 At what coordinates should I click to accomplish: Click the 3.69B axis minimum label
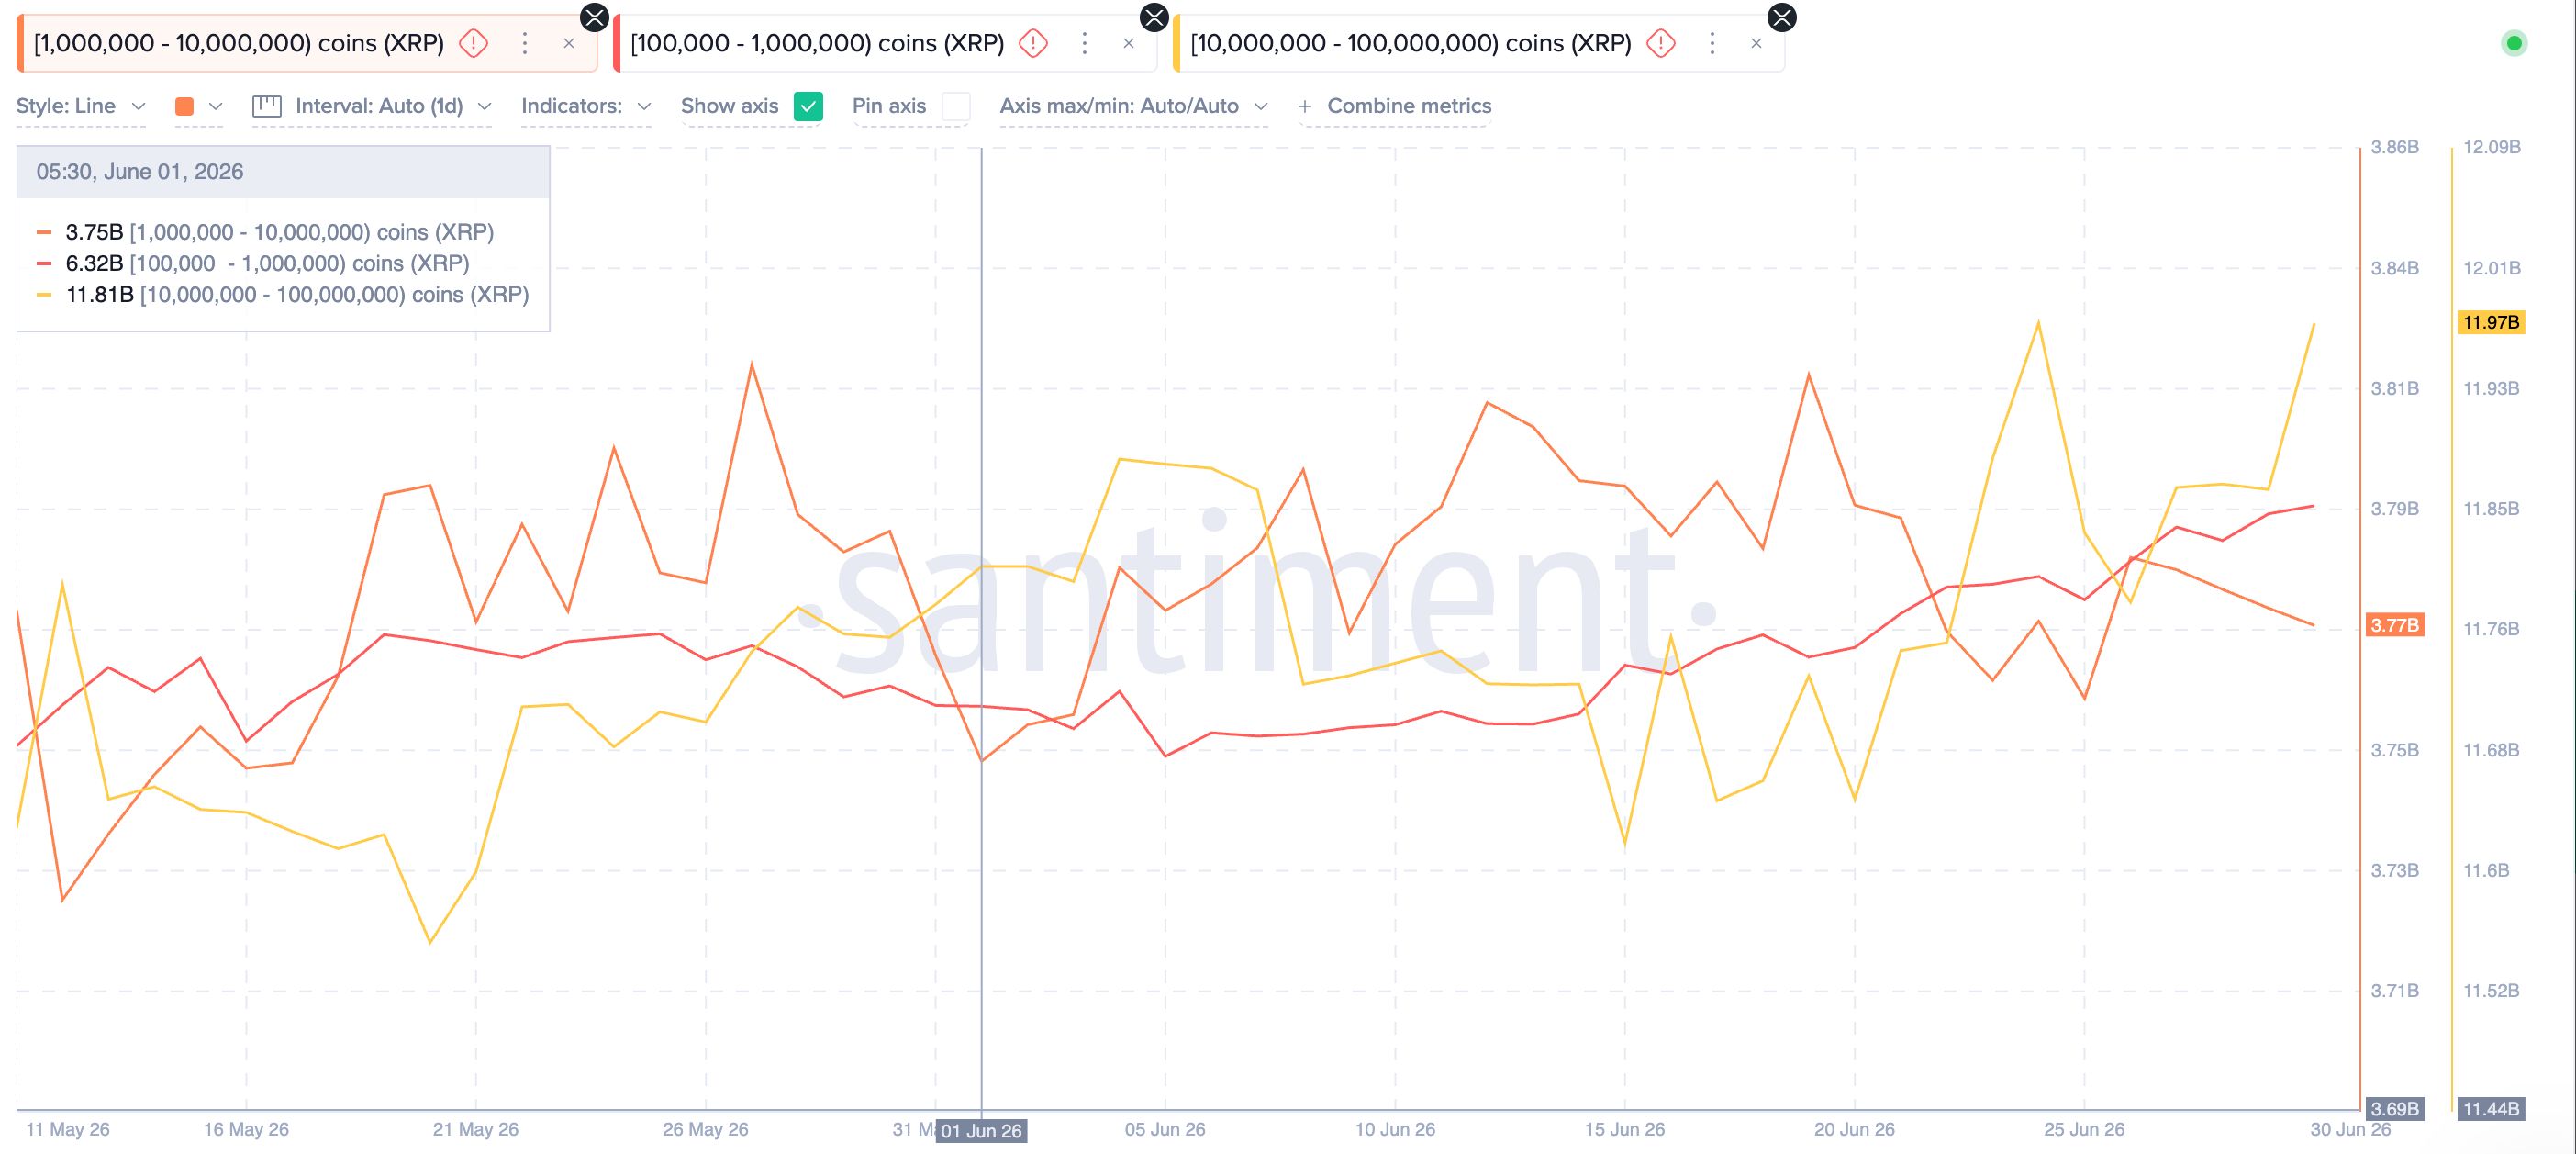(x=2395, y=1109)
